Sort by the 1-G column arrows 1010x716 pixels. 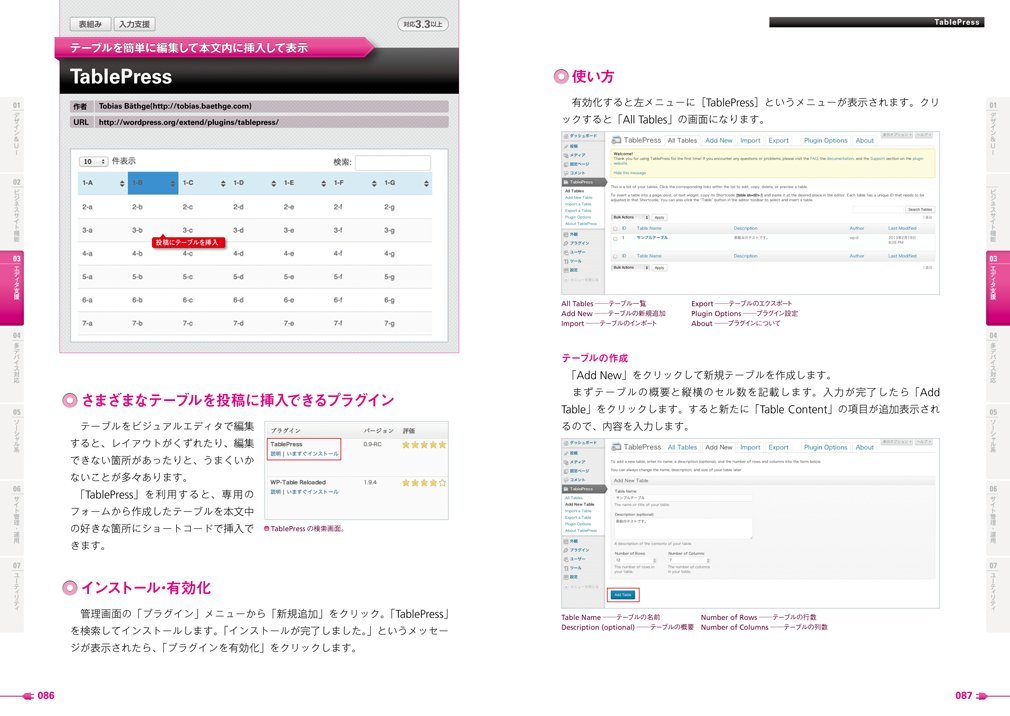tap(426, 184)
